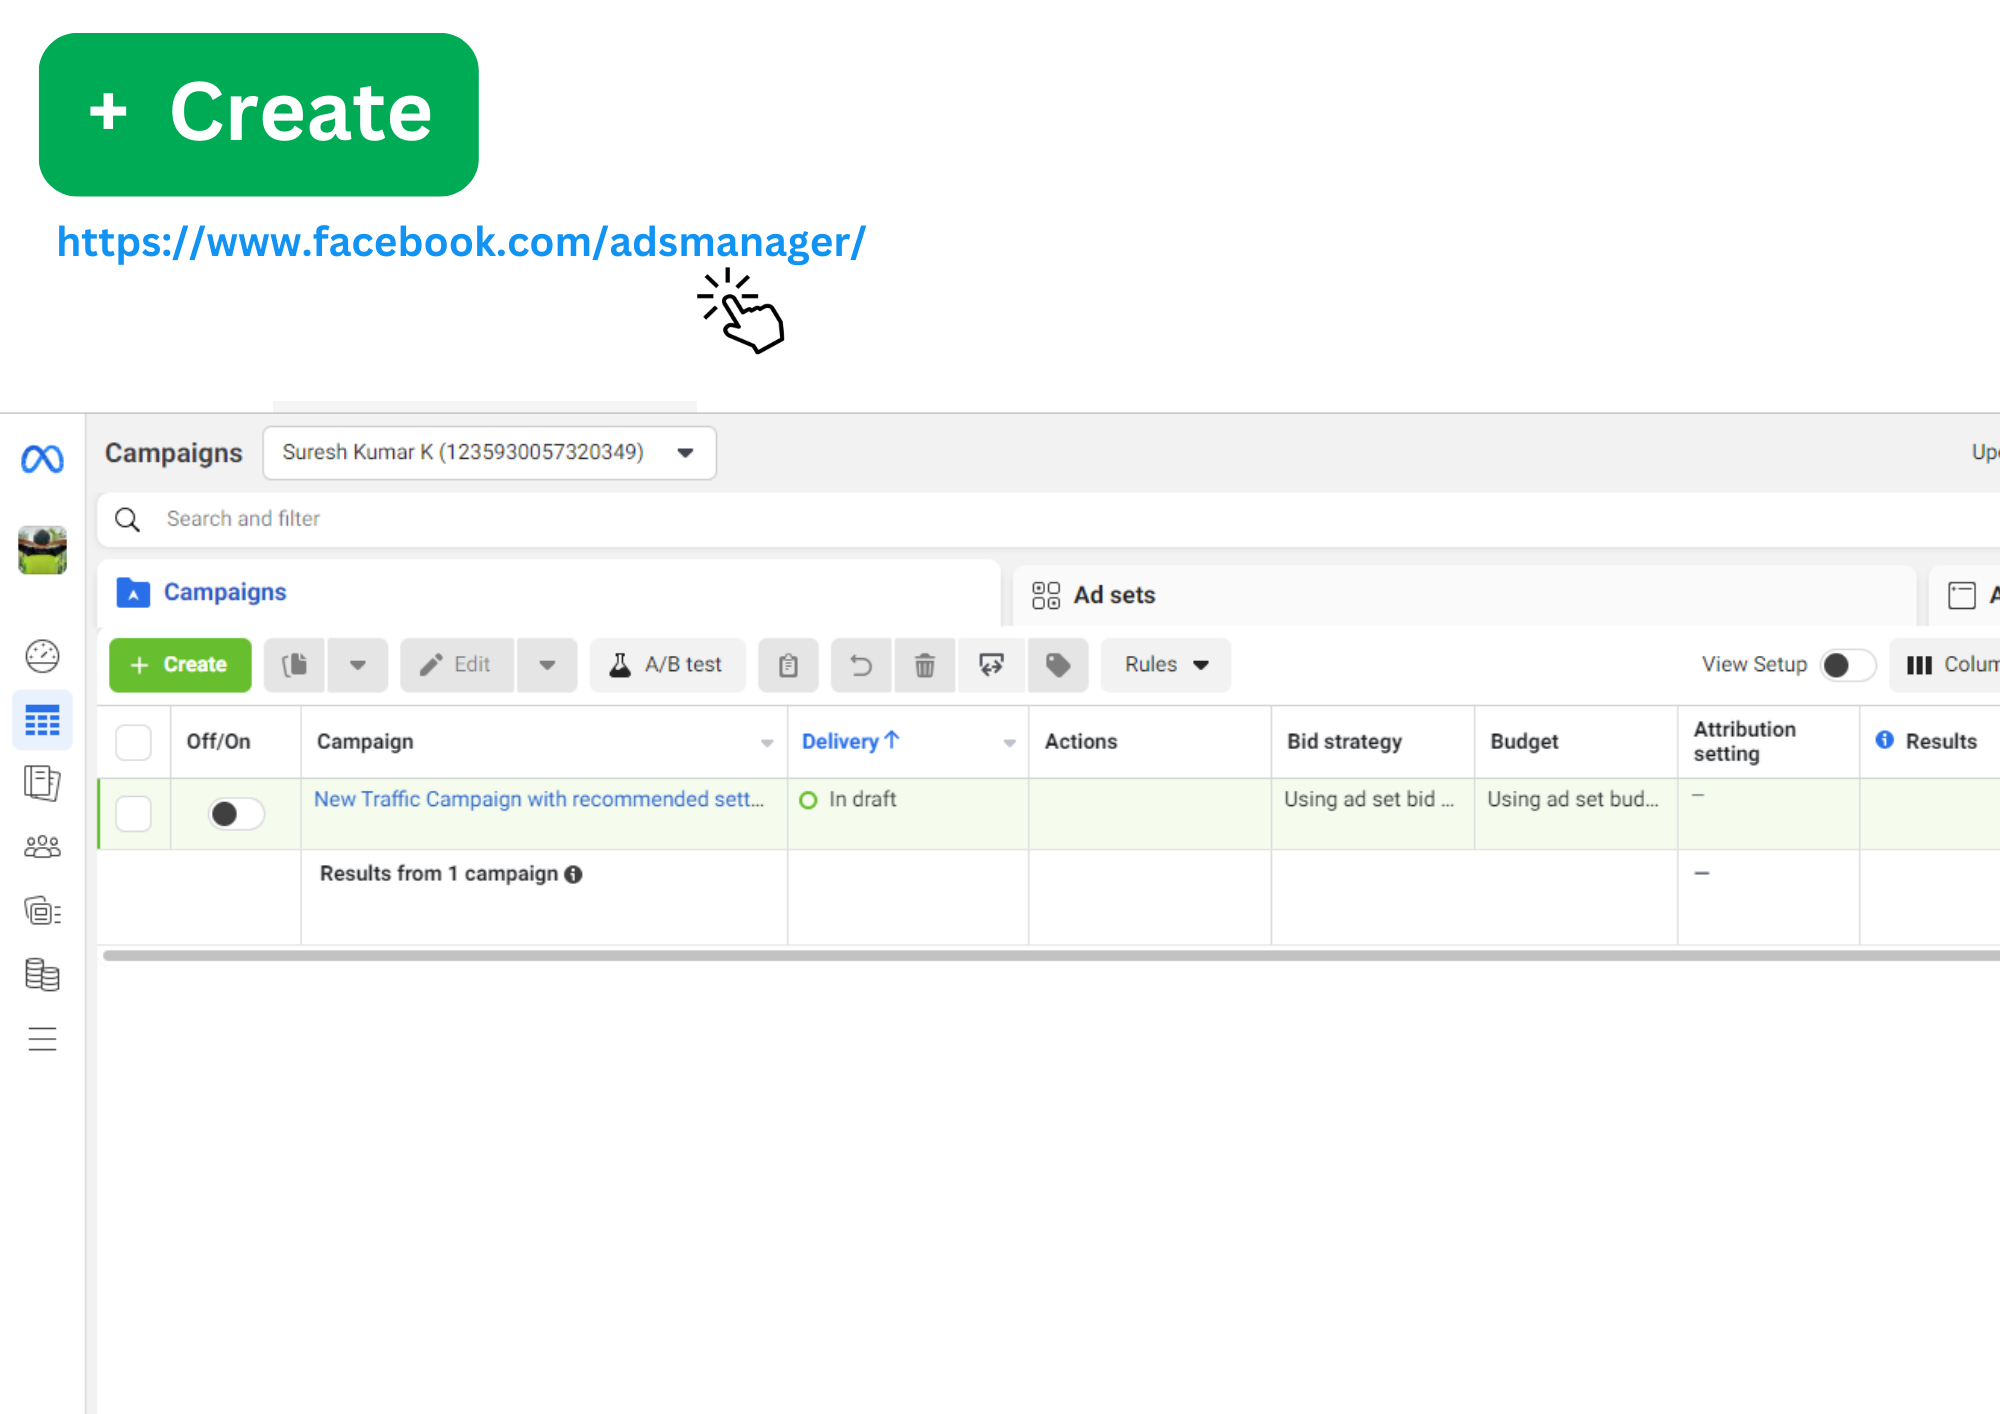Click the large green Create banner
The width and height of the screenshot is (2000, 1414).
click(x=259, y=114)
